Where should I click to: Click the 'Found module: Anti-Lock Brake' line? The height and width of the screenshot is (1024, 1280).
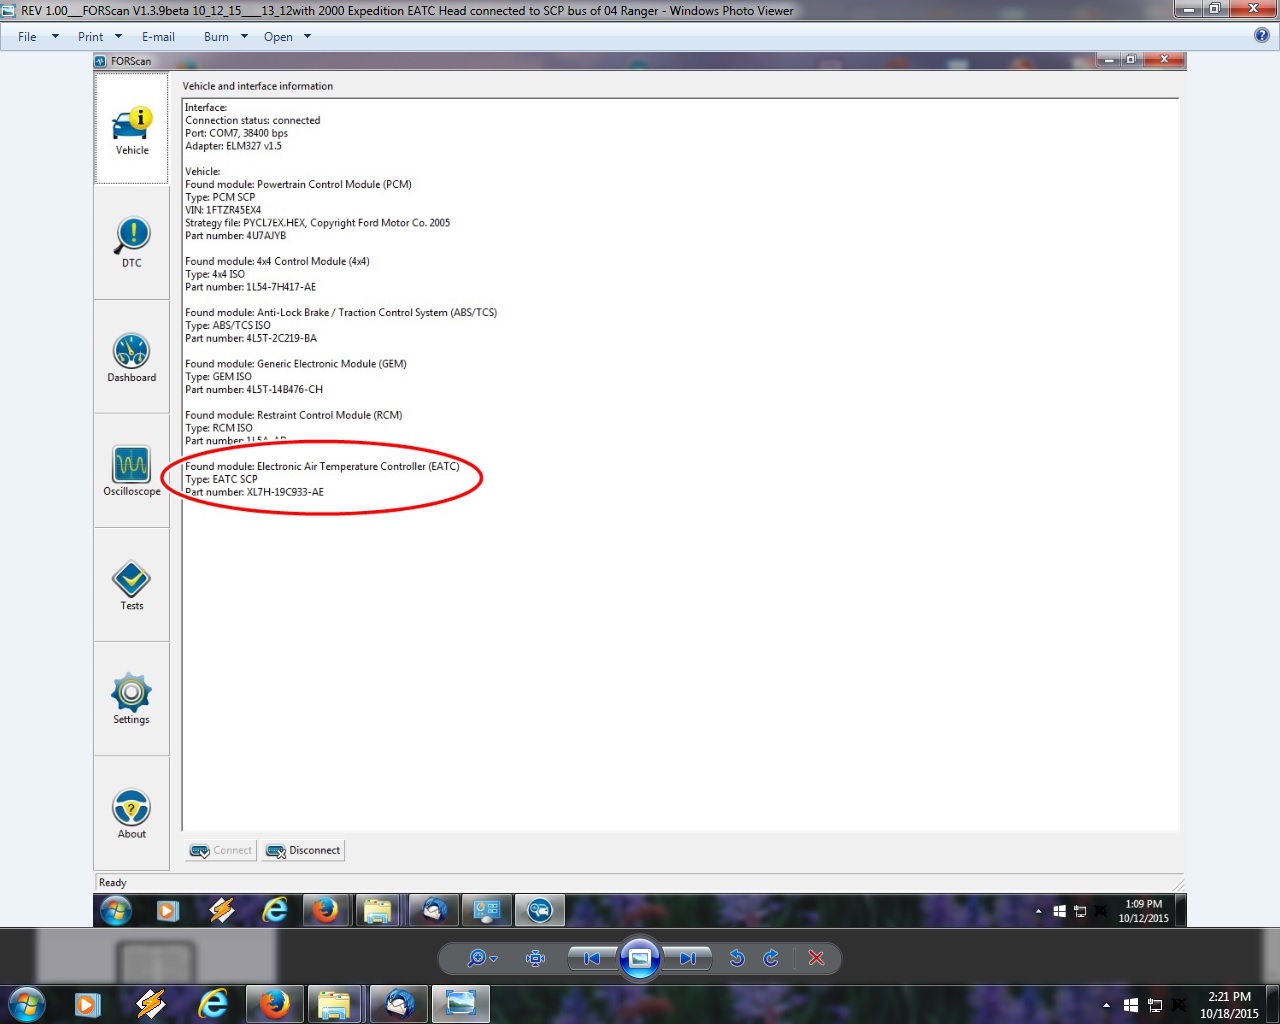(341, 312)
